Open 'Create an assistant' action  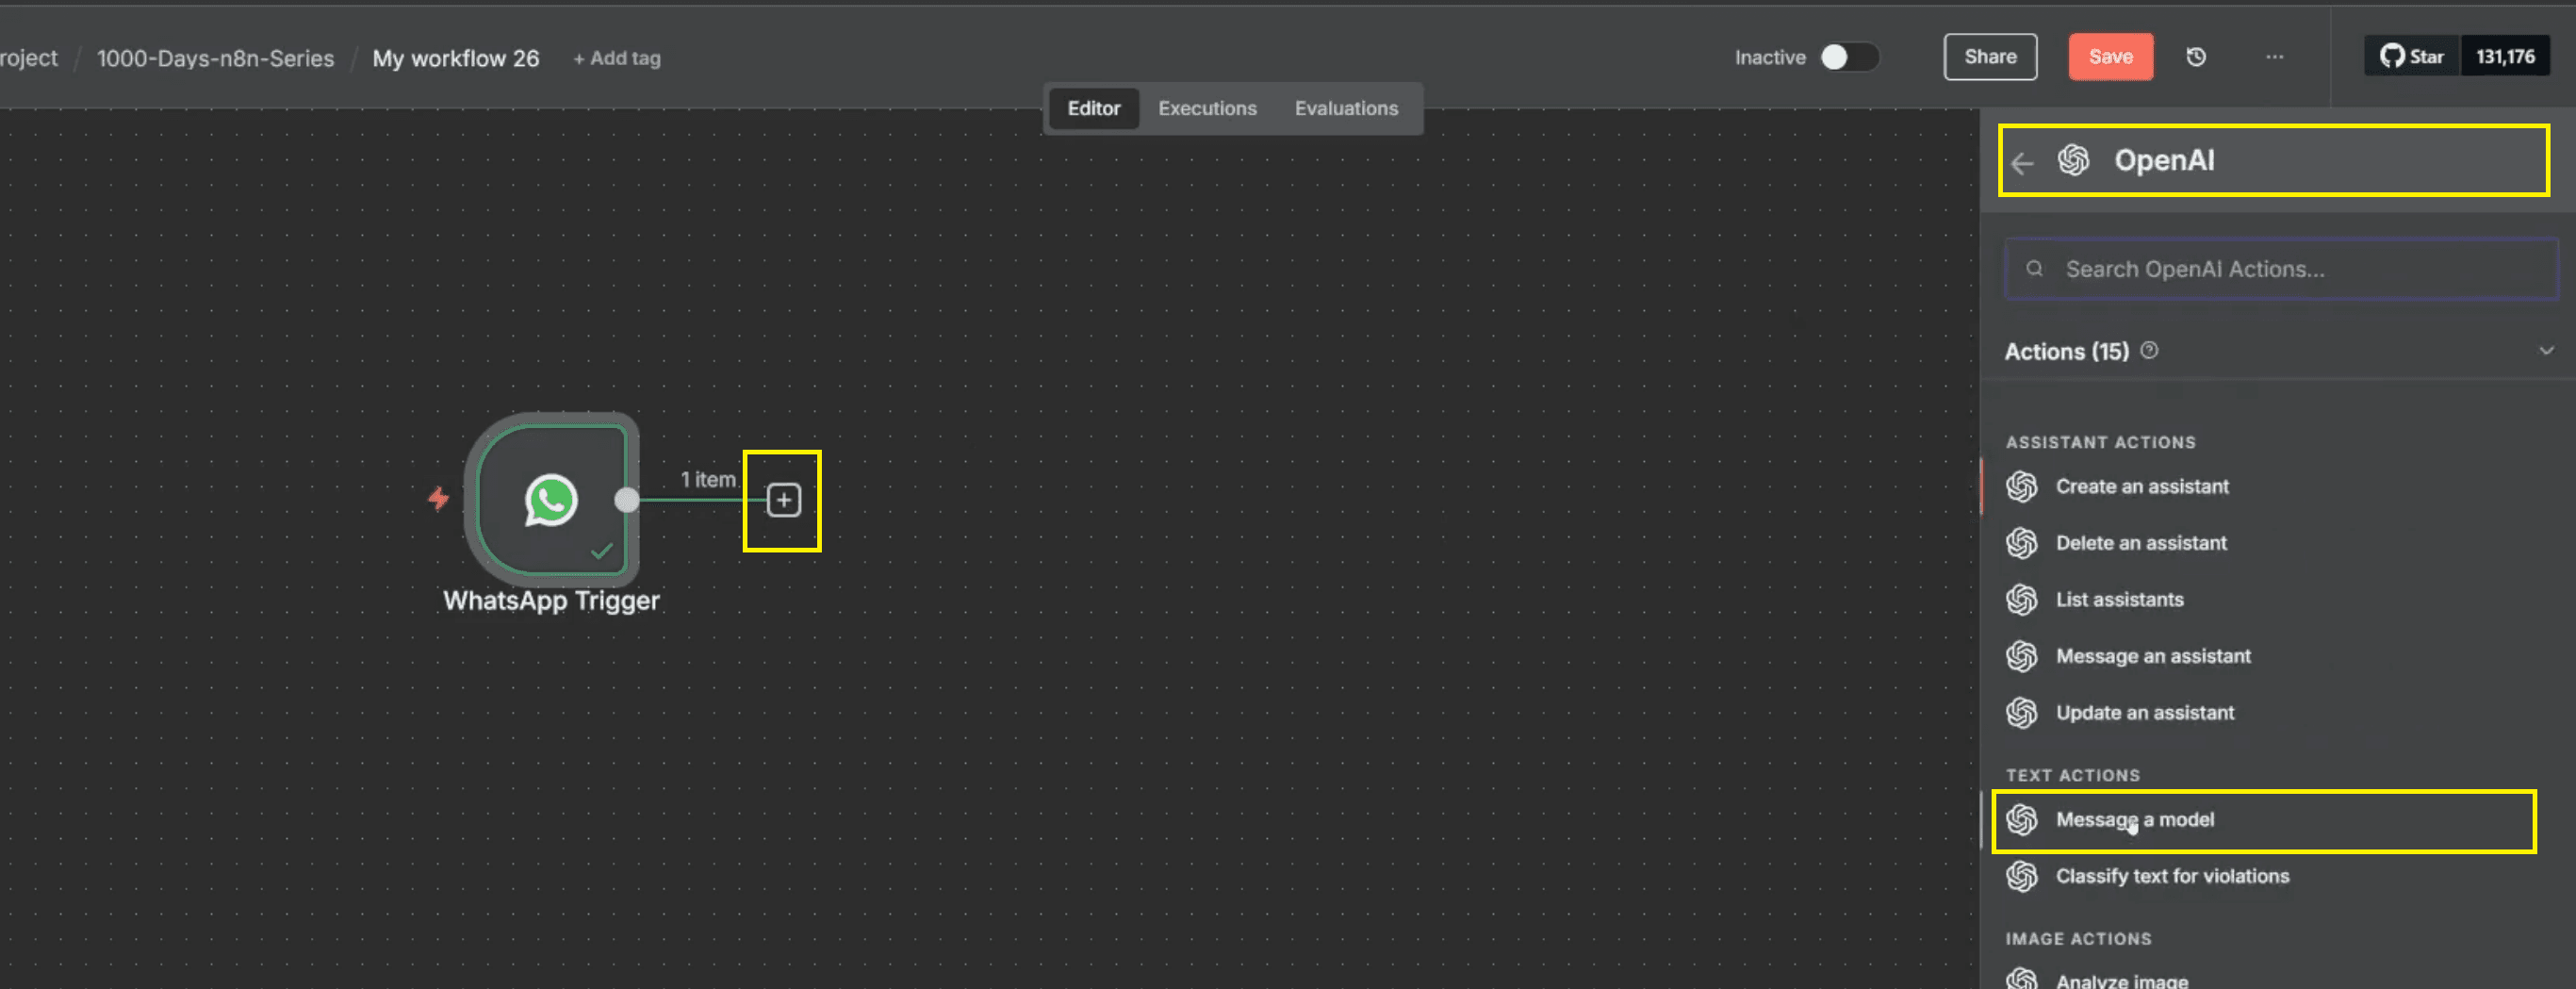pyautogui.click(x=2141, y=487)
